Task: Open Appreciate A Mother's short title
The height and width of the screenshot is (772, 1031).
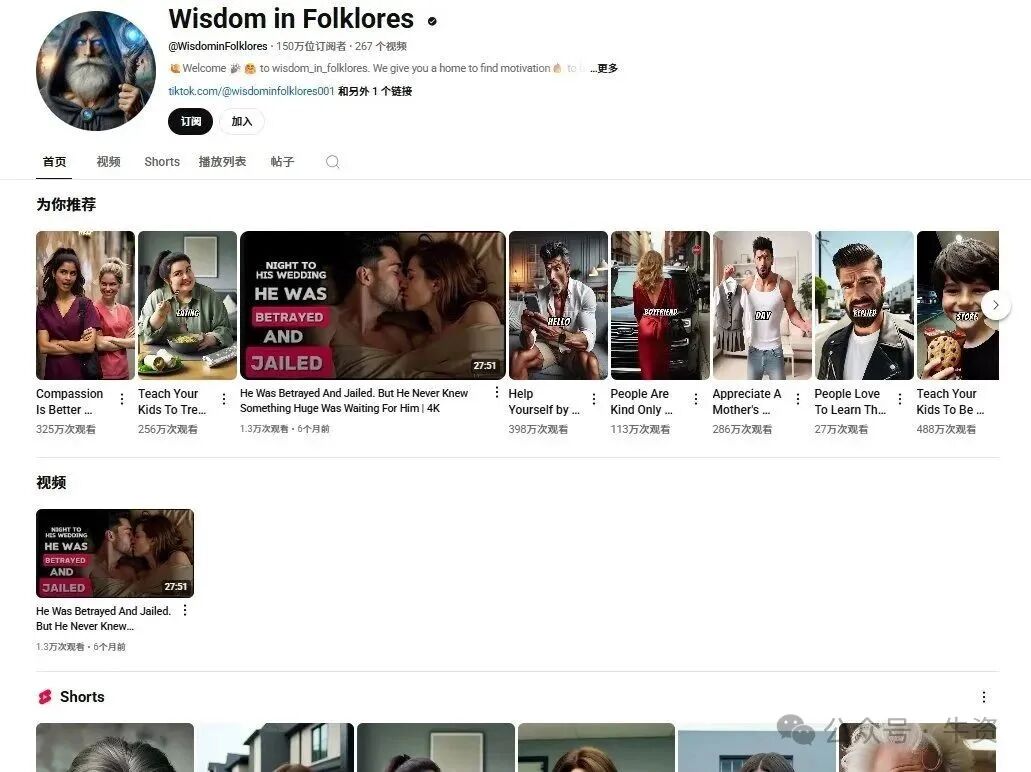Action: (x=747, y=402)
